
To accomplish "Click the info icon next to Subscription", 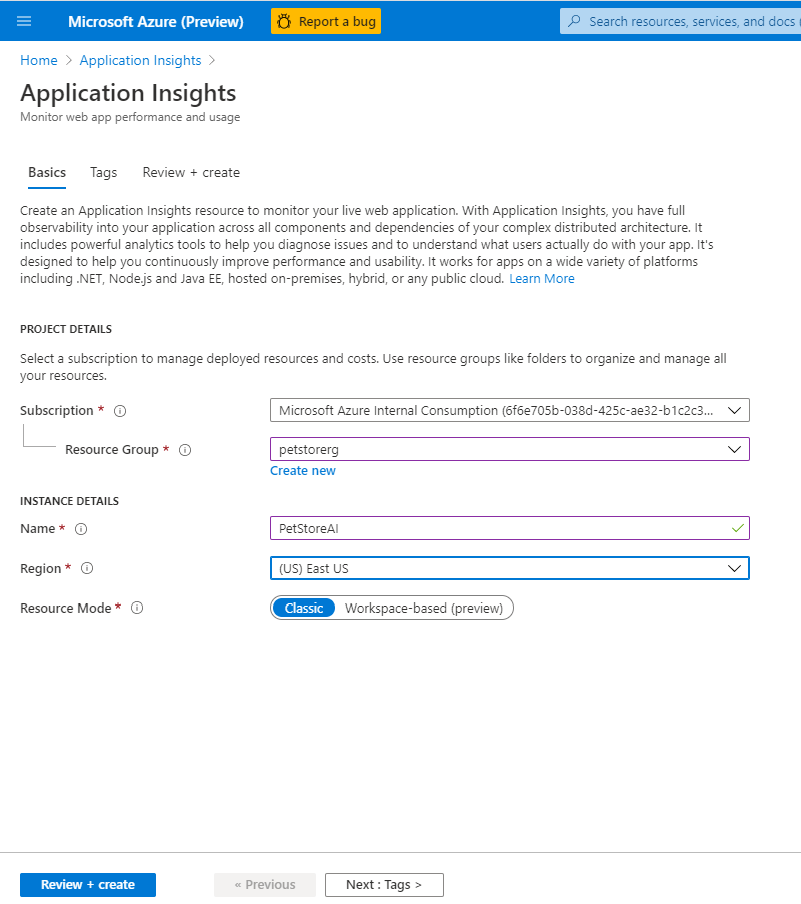I will point(119,410).
